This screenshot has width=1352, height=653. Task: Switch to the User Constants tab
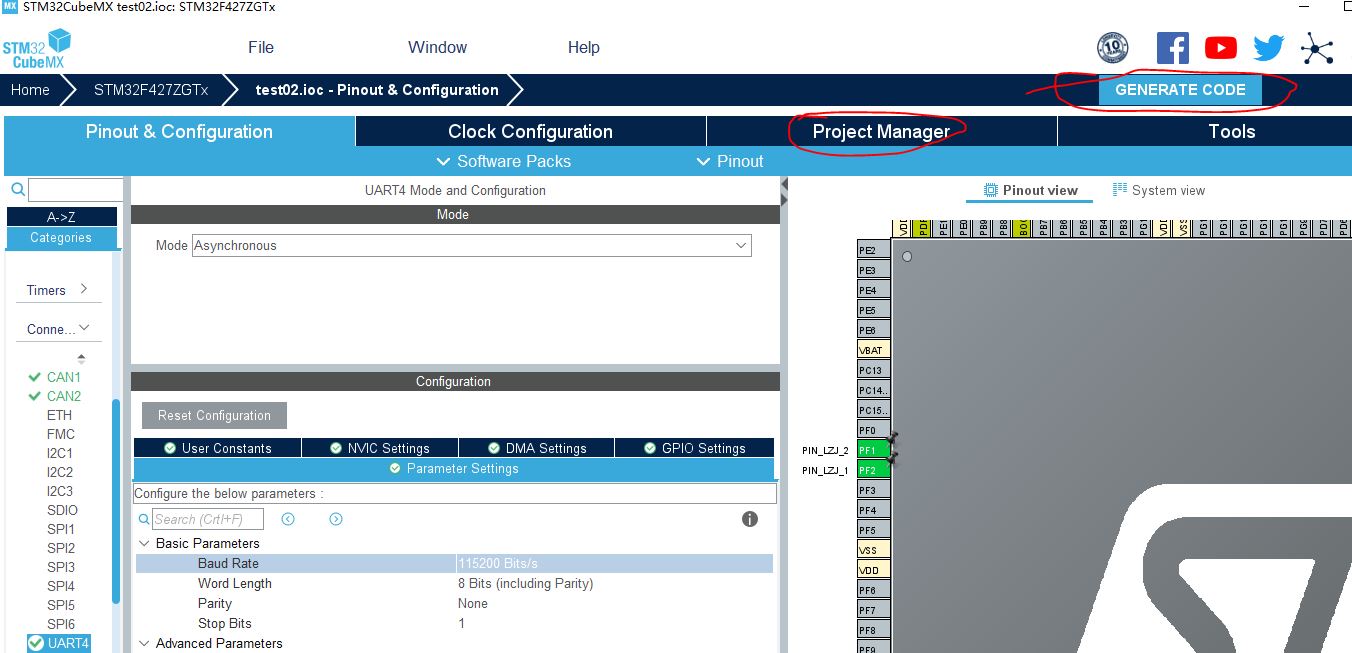[217, 448]
